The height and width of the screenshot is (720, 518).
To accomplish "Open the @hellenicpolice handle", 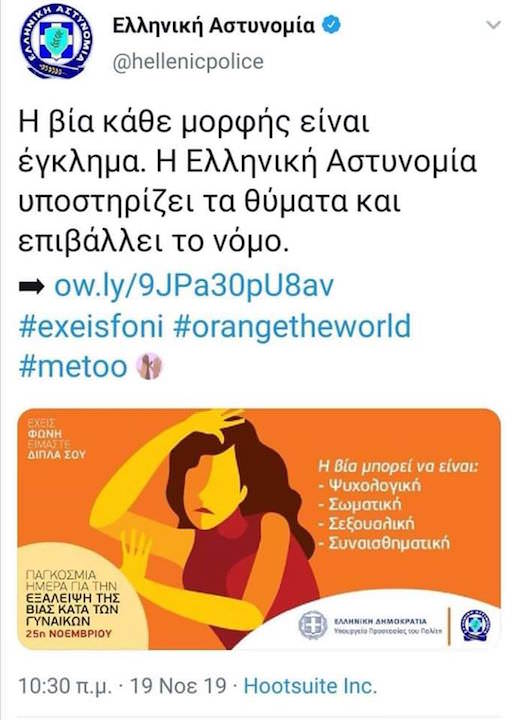I will click(x=188, y=62).
